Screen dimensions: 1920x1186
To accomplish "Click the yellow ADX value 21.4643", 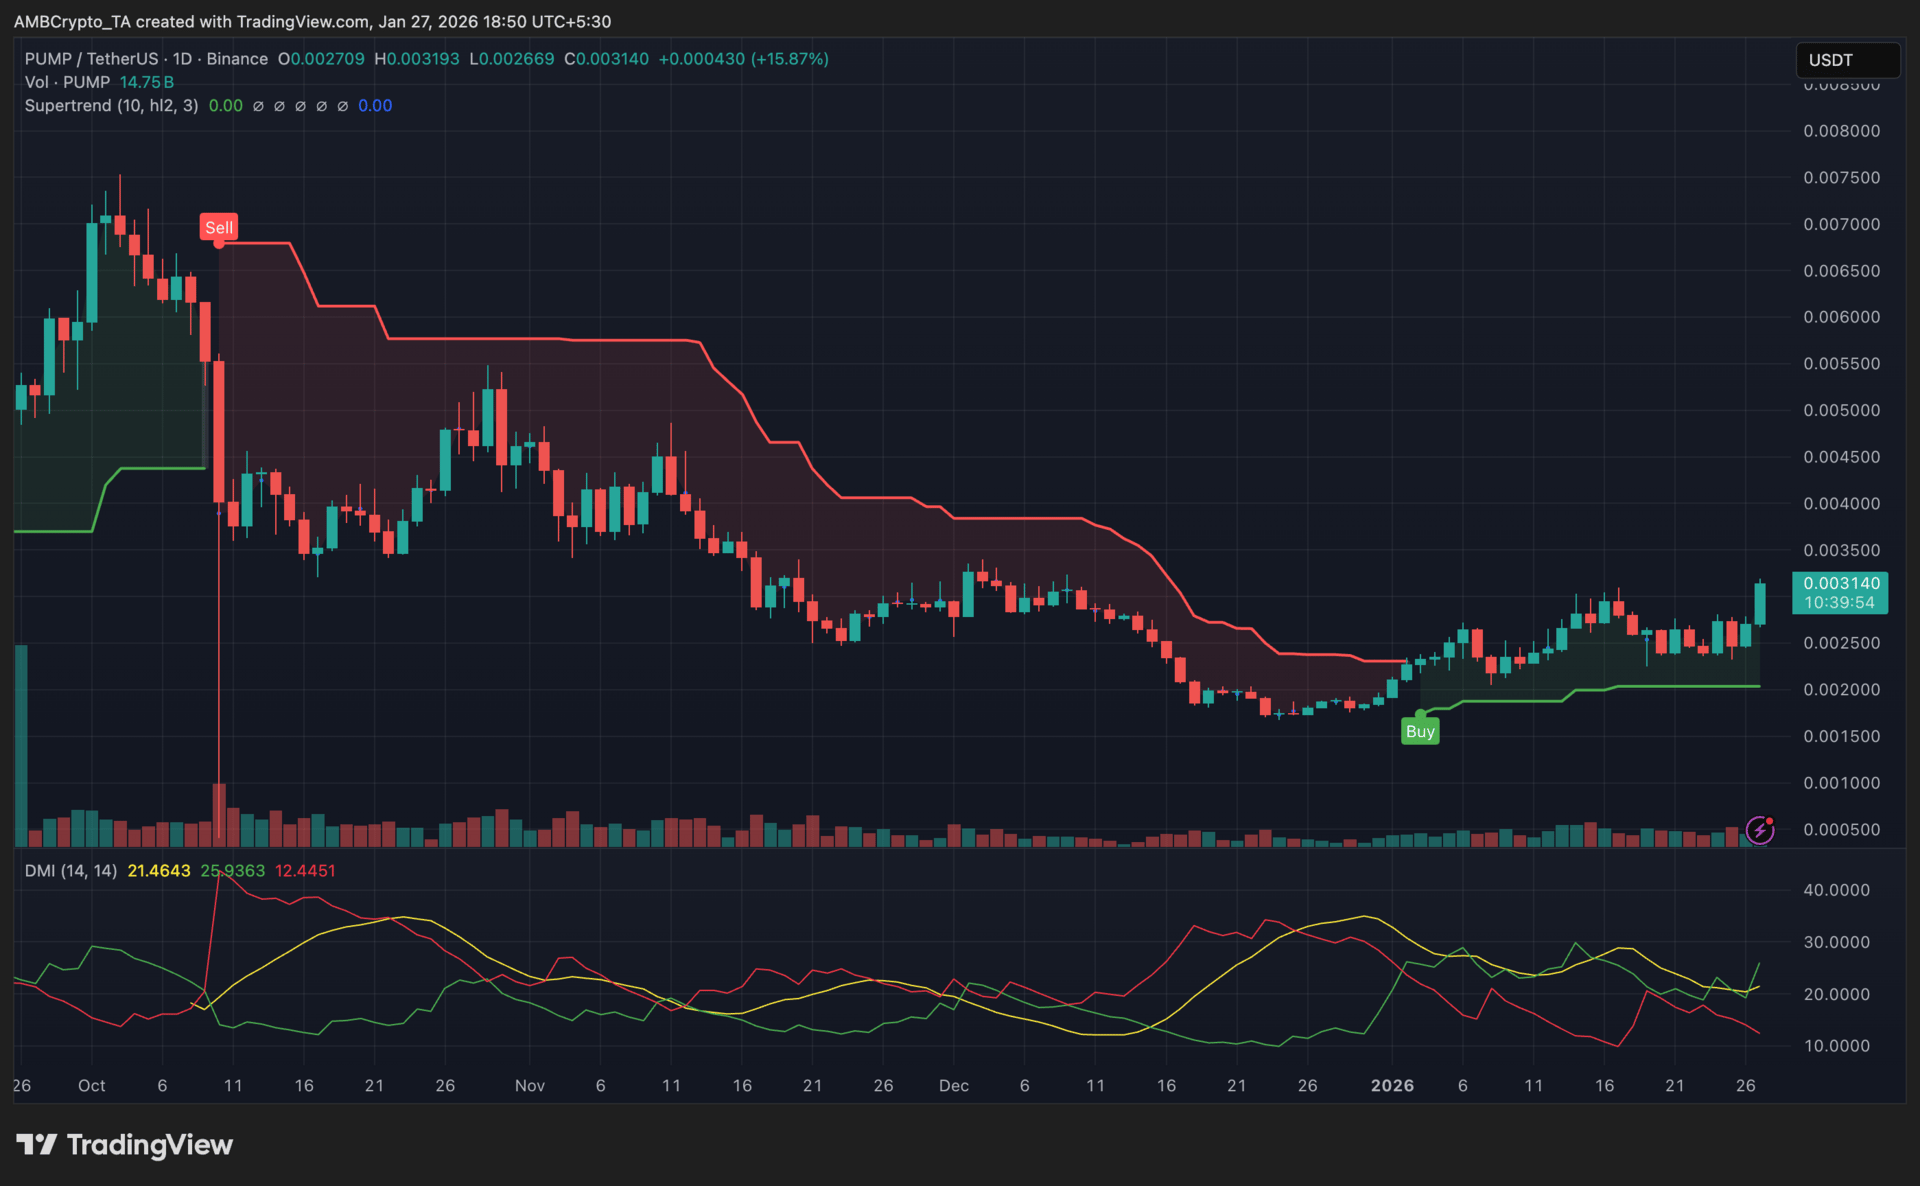I will (159, 871).
